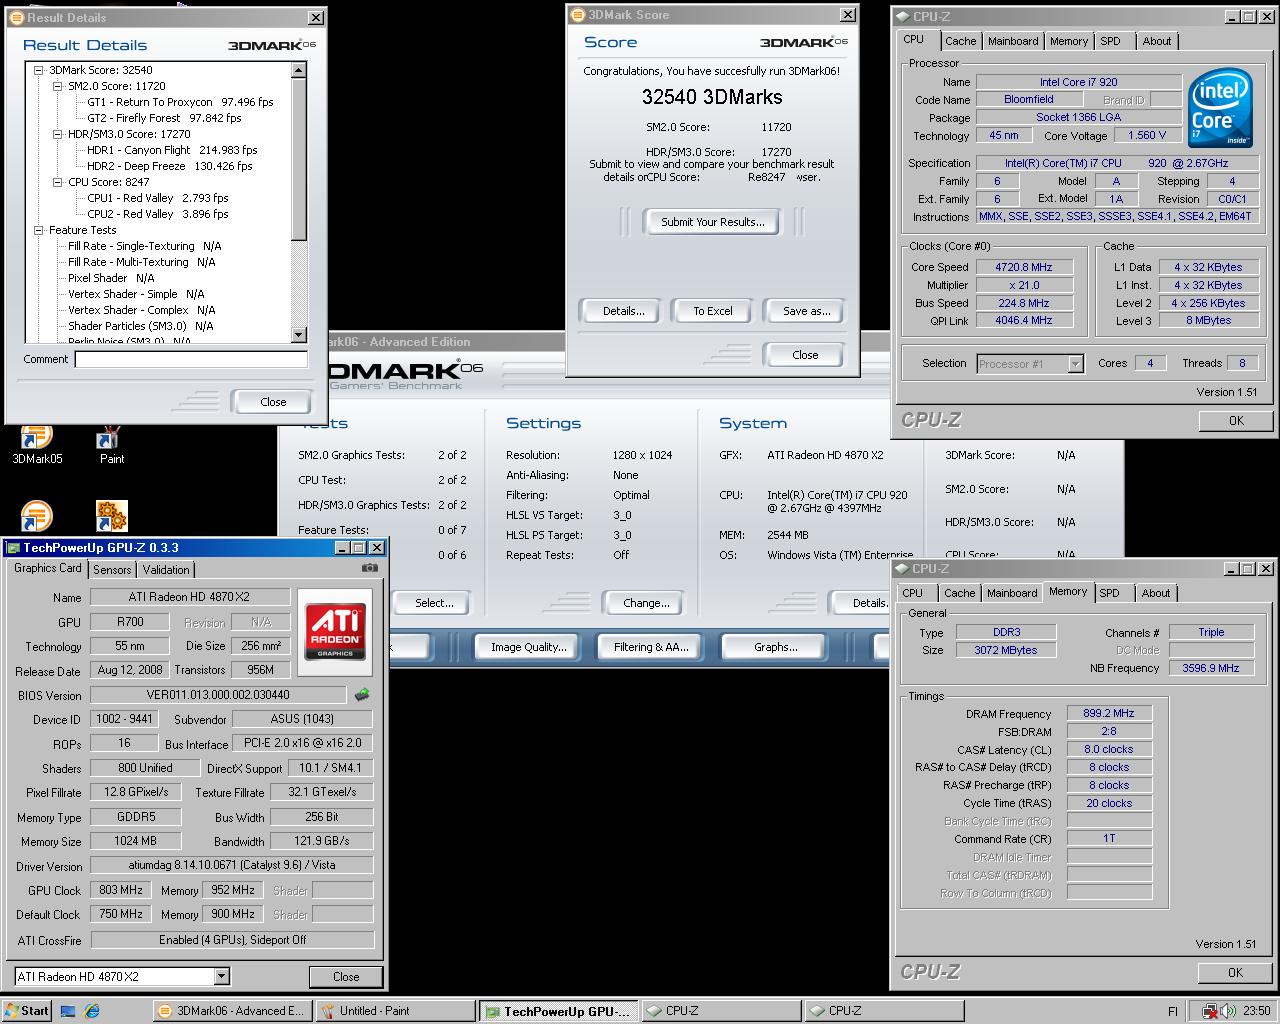The width and height of the screenshot is (1280, 1024).
Task: Open Internet Explorer from quick launch
Action: pos(93,1011)
